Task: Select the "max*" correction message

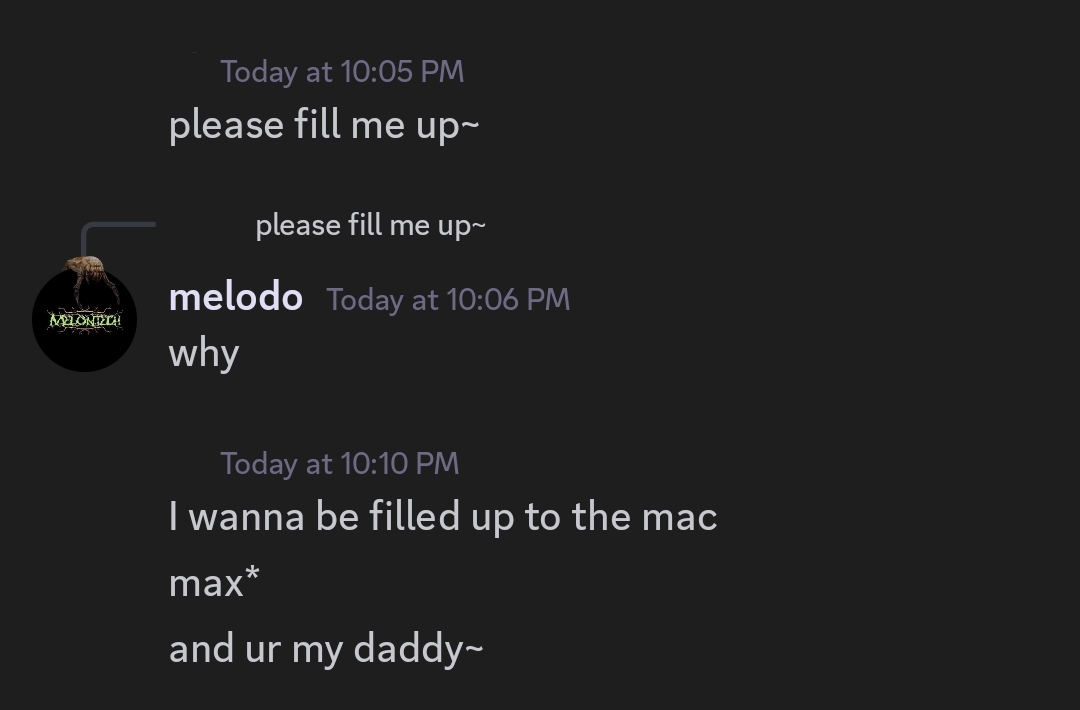Action: [214, 582]
